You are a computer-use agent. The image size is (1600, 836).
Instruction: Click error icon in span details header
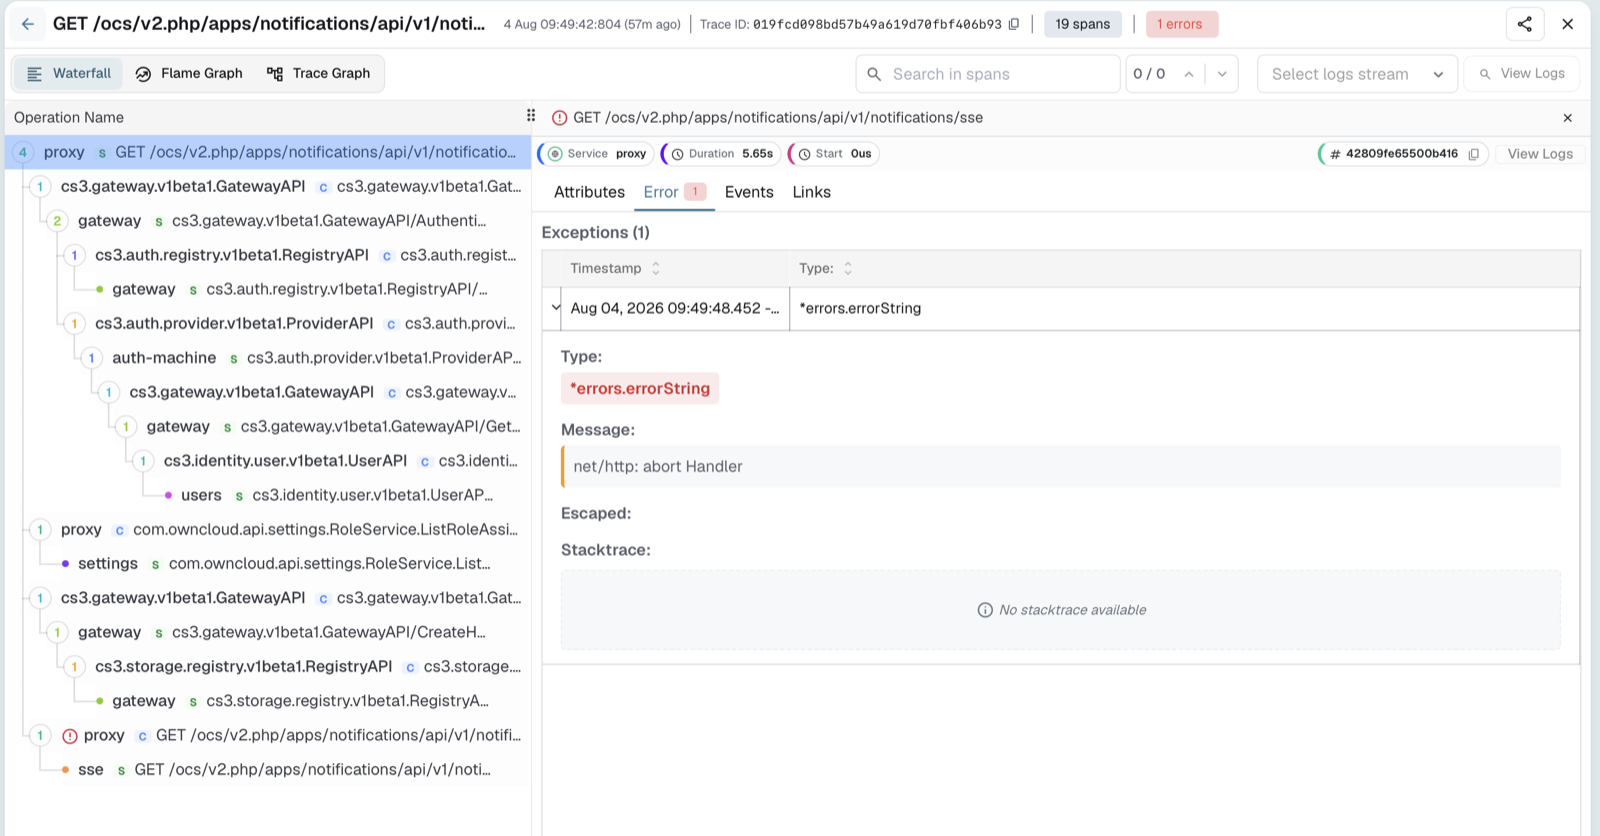pyautogui.click(x=560, y=118)
